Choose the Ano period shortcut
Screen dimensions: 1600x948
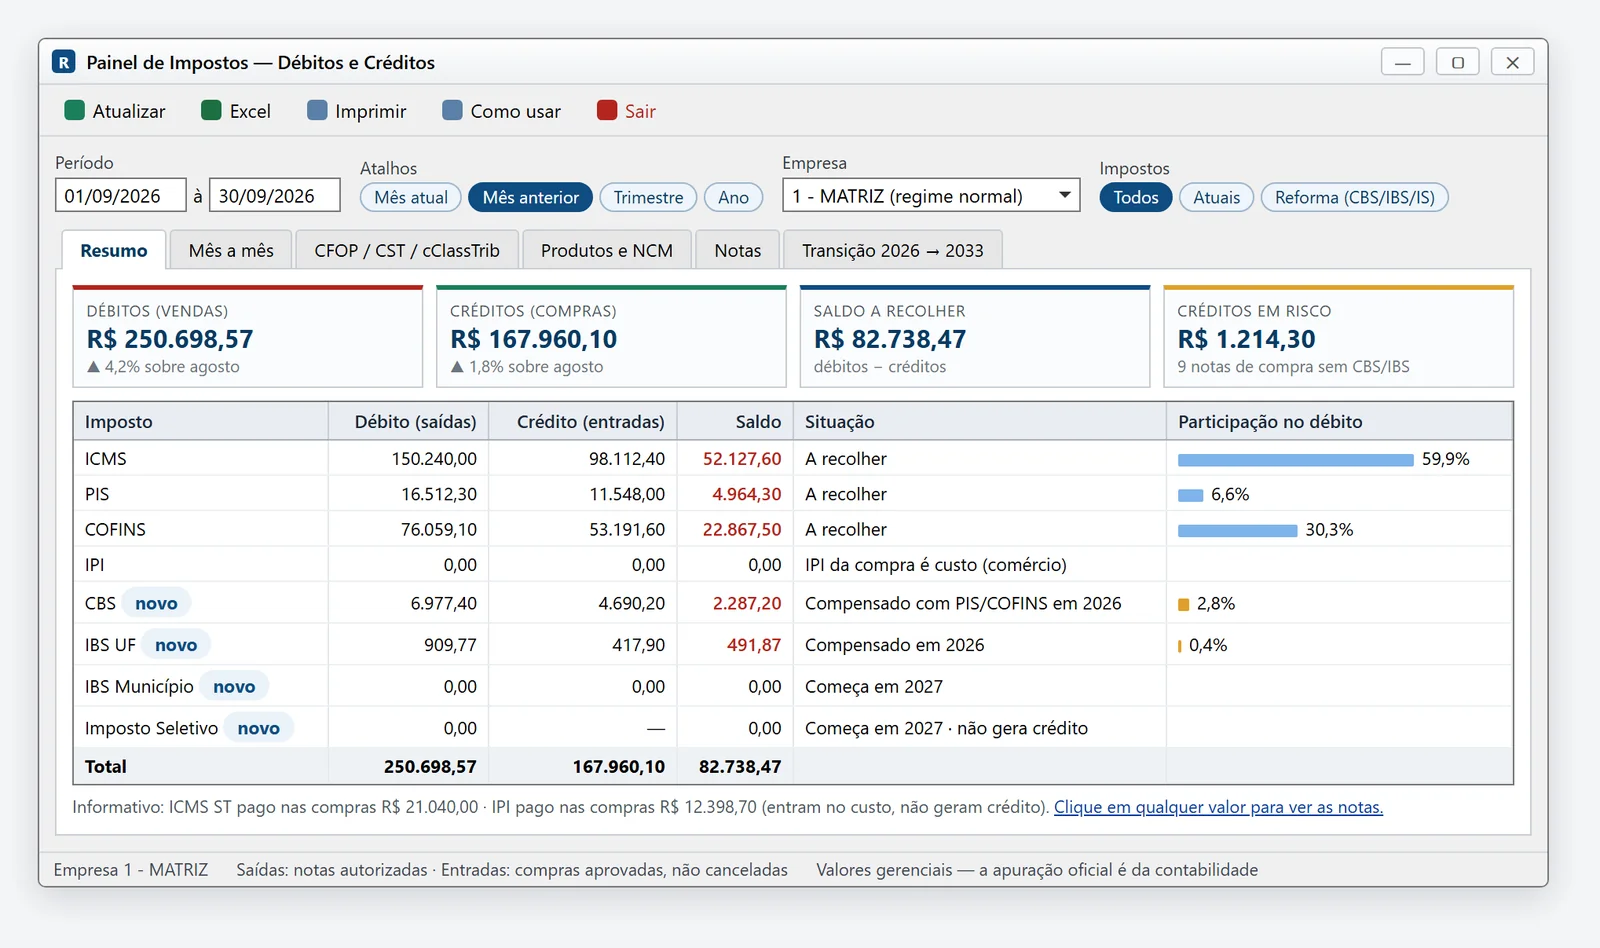tap(733, 197)
